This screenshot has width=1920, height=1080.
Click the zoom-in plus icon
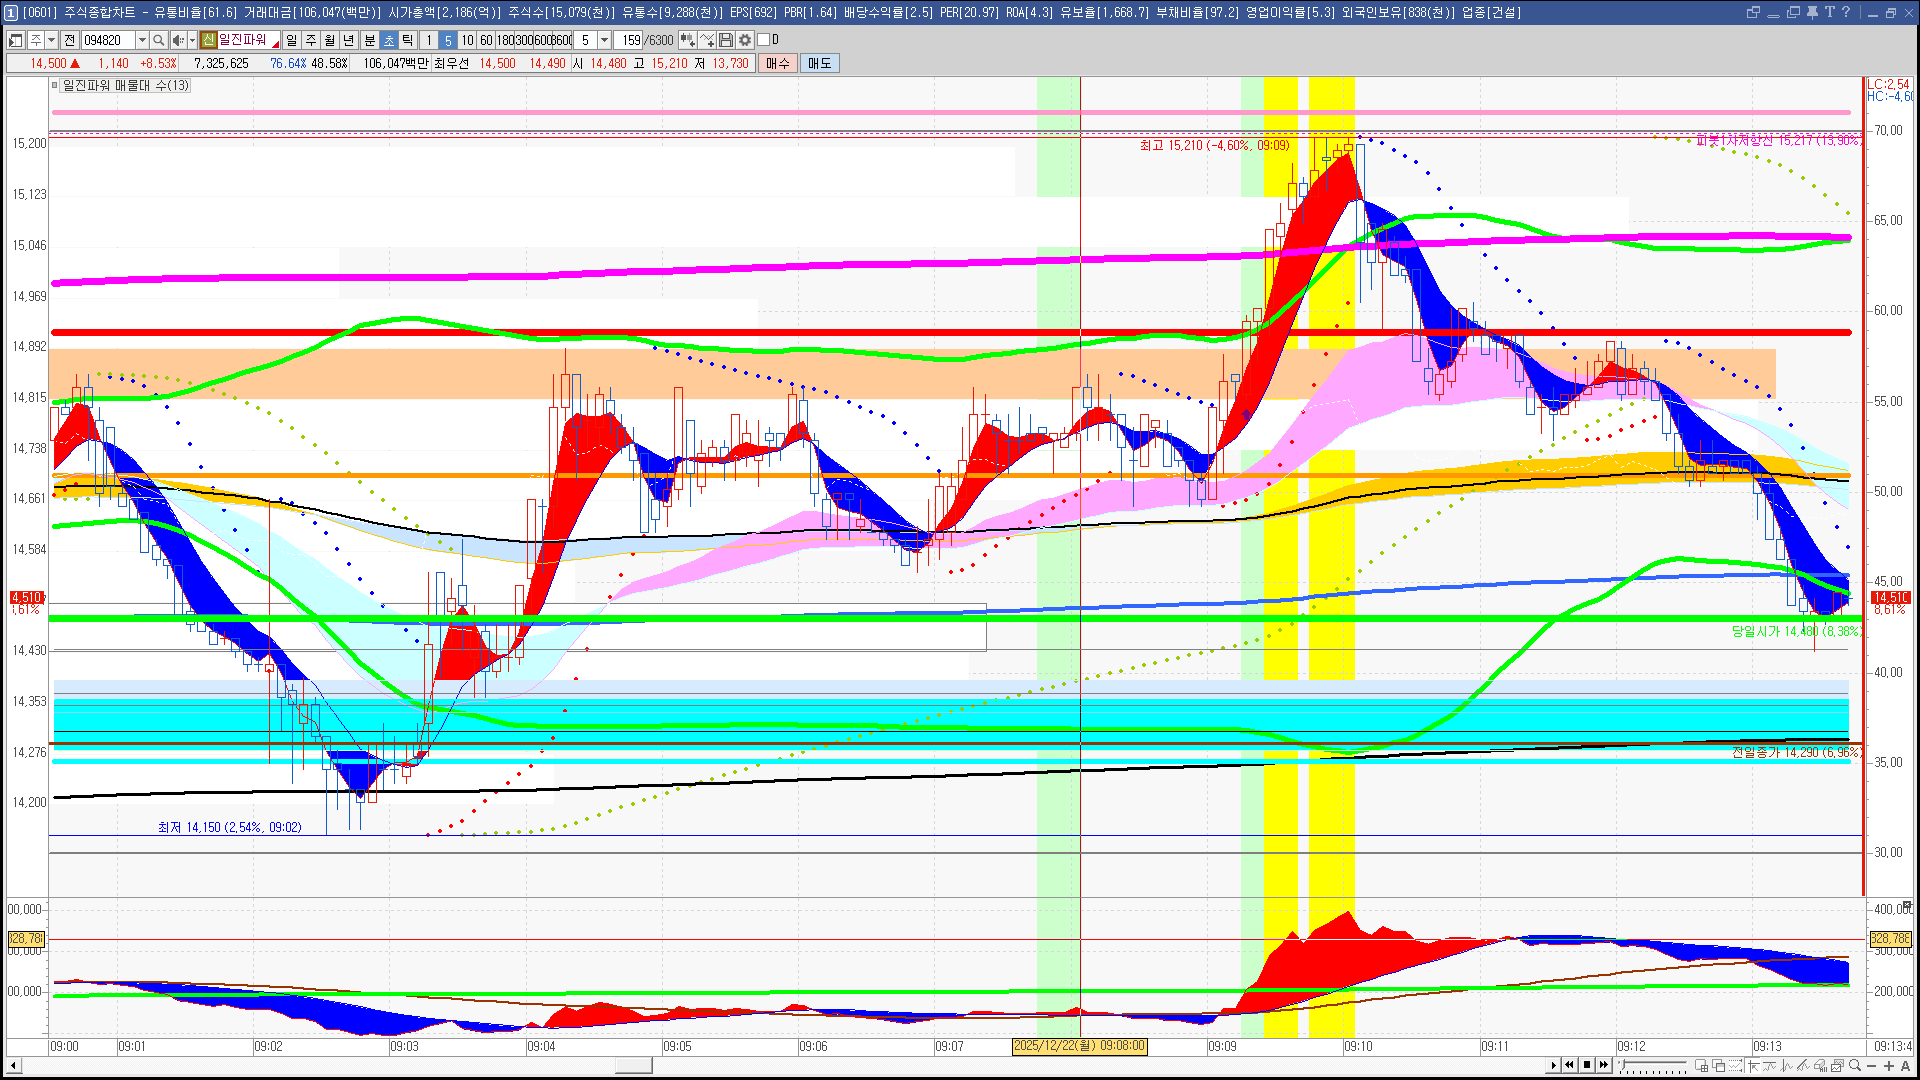click(x=1888, y=1065)
